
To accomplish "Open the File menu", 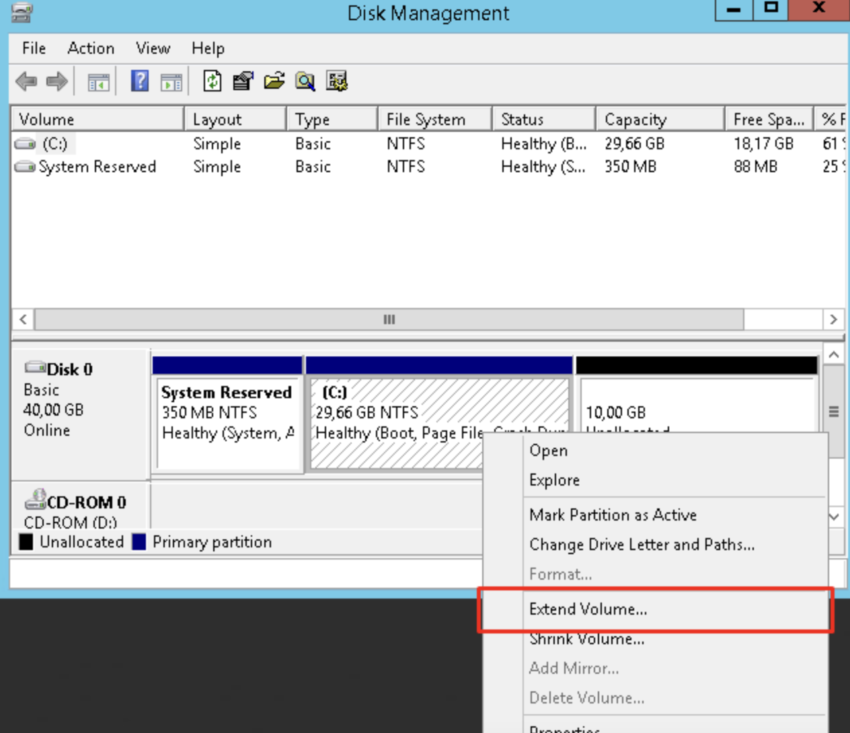I will point(34,48).
